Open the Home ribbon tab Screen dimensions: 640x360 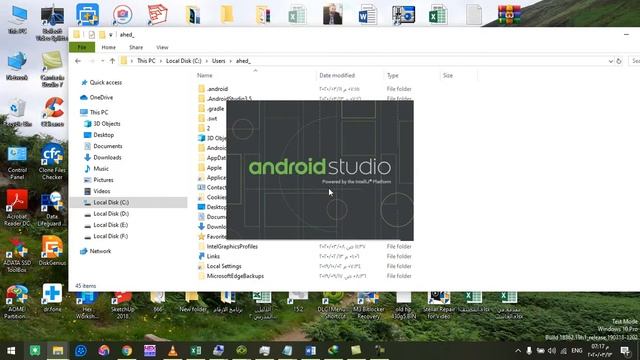[109, 47]
